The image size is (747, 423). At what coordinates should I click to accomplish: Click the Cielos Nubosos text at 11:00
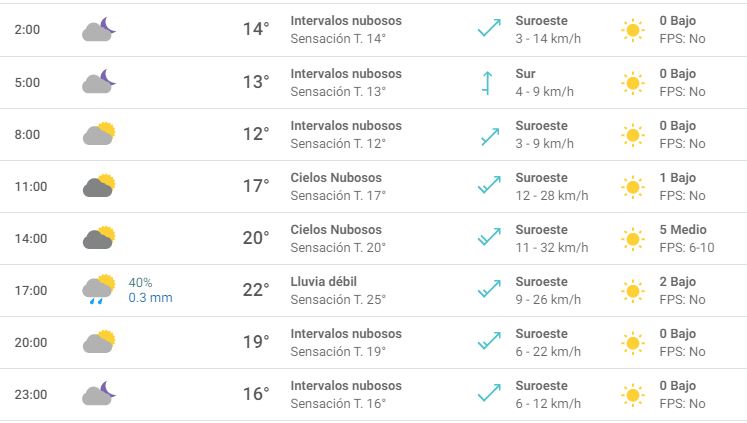336,178
